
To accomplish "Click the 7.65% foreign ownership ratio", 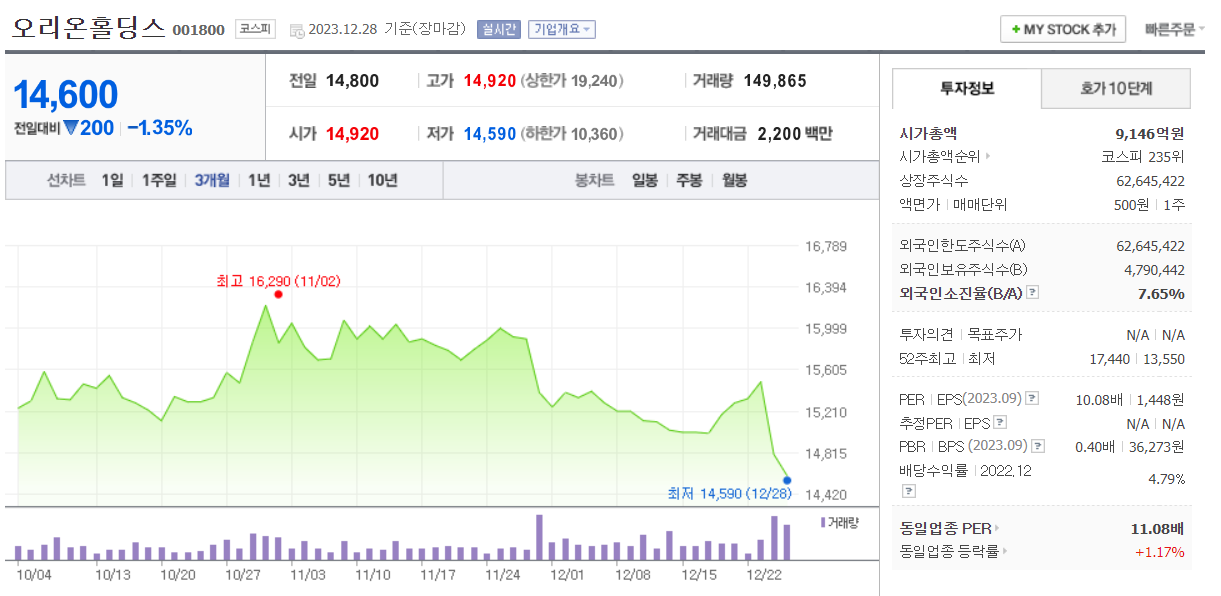I will (1161, 293).
